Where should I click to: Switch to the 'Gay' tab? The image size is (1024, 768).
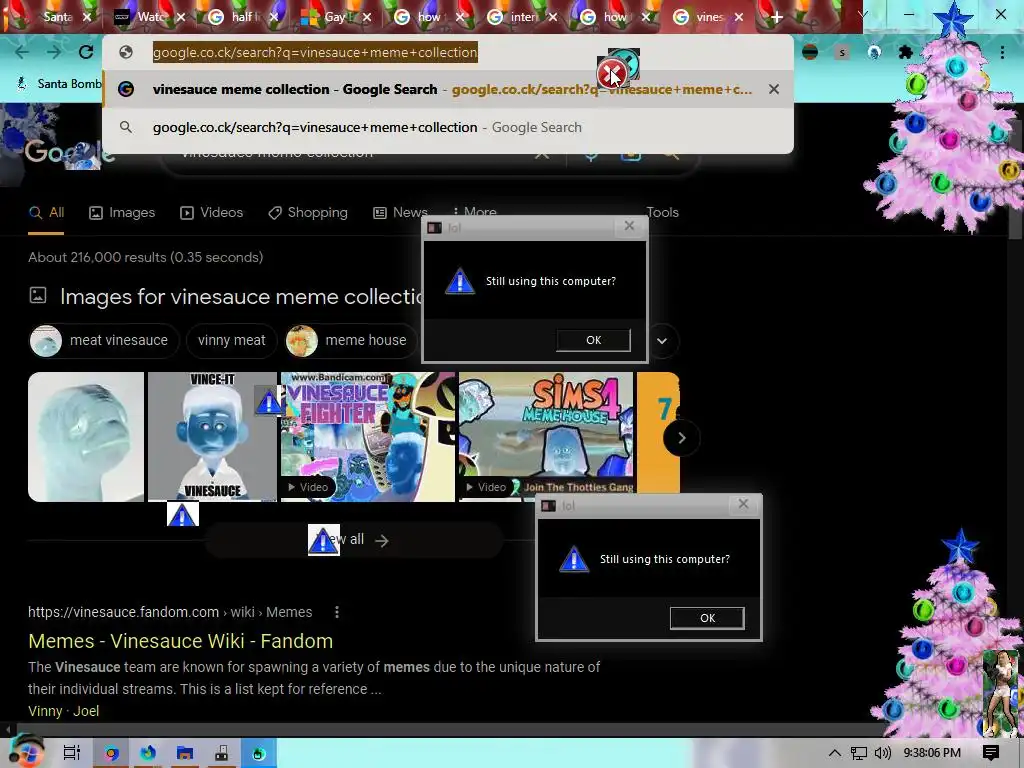point(336,17)
